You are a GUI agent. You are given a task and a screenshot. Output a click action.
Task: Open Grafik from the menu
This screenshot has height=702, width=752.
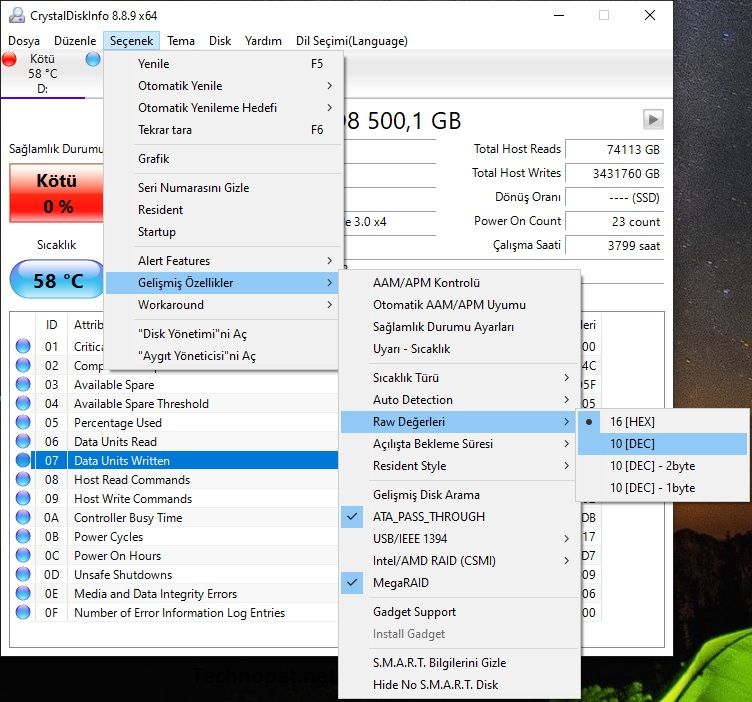[x=222, y=159]
